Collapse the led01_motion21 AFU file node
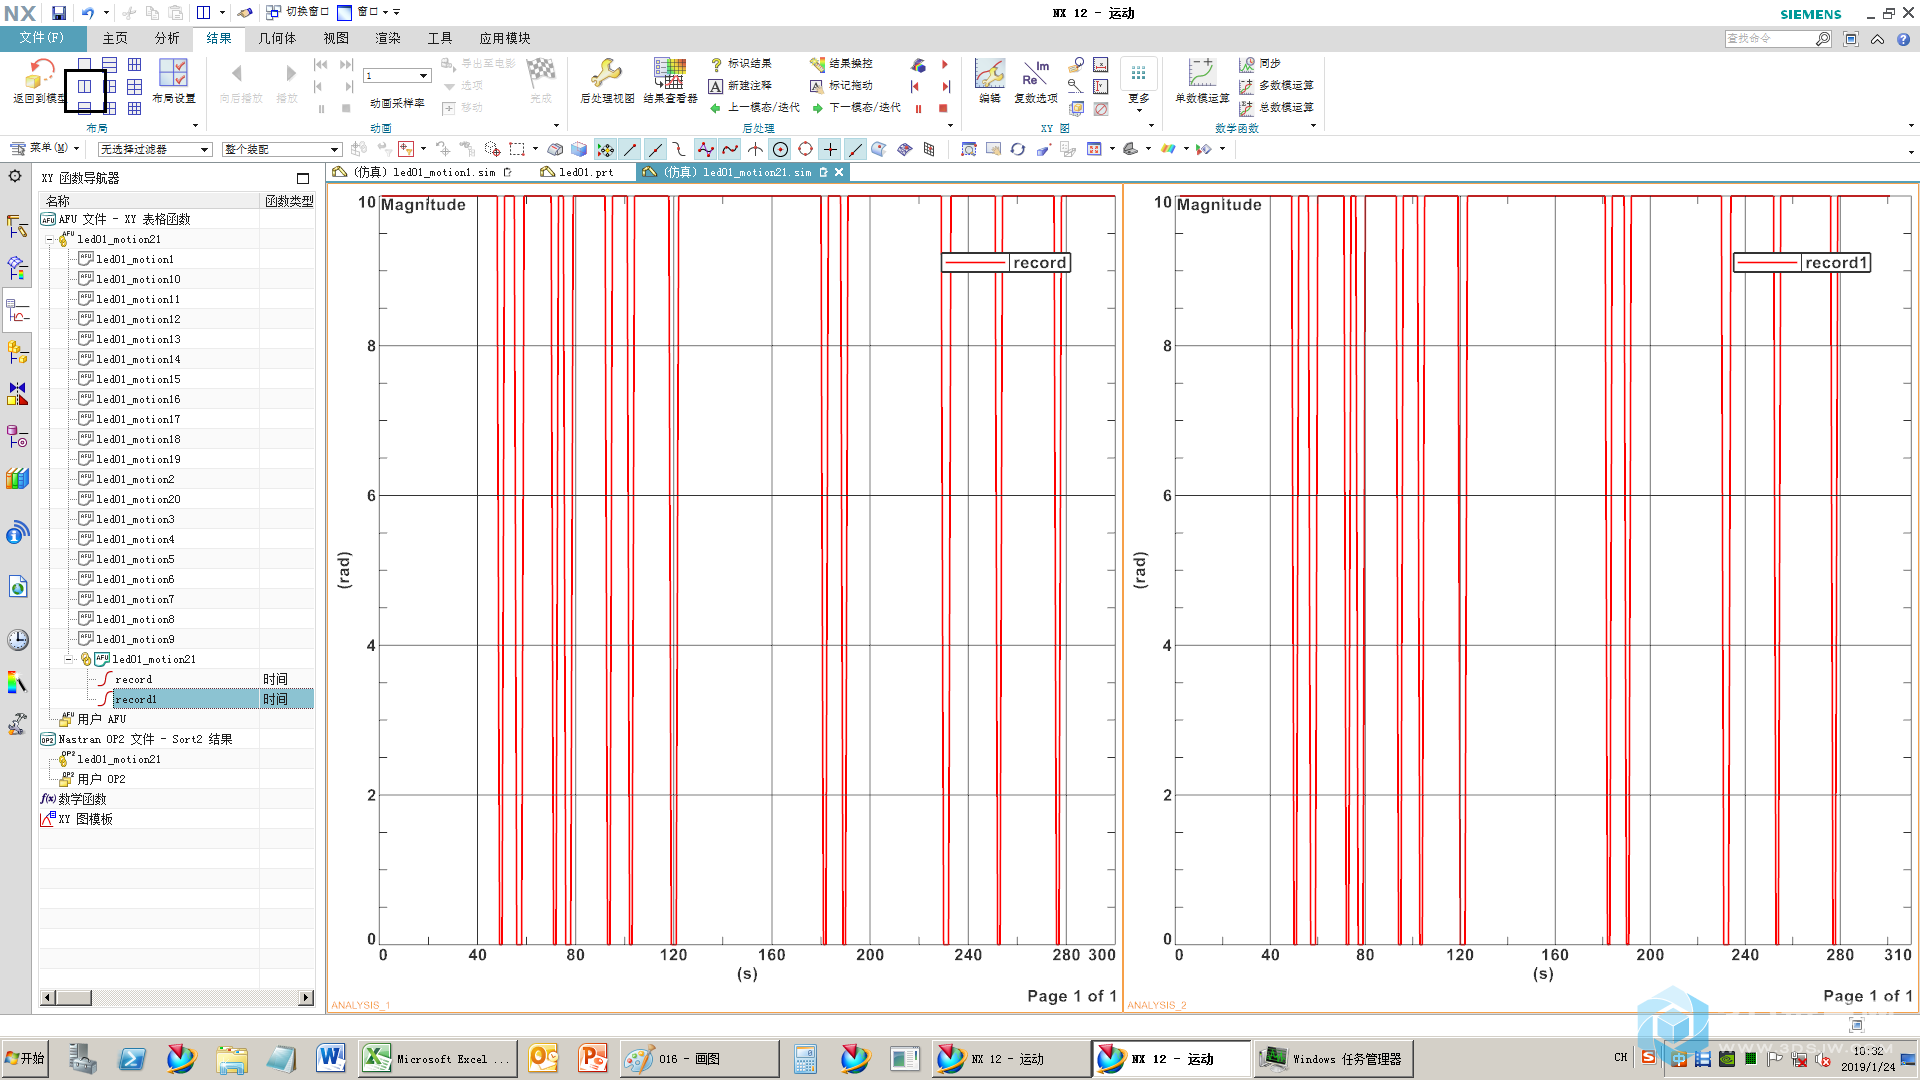The height and width of the screenshot is (1080, 1920). pyautogui.click(x=49, y=240)
